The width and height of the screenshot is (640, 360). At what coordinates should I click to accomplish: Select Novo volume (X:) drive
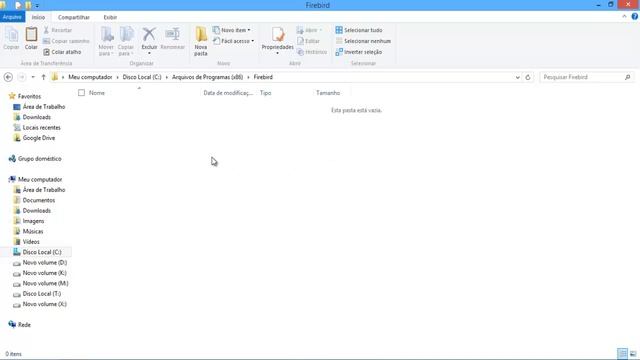coord(44,304)
